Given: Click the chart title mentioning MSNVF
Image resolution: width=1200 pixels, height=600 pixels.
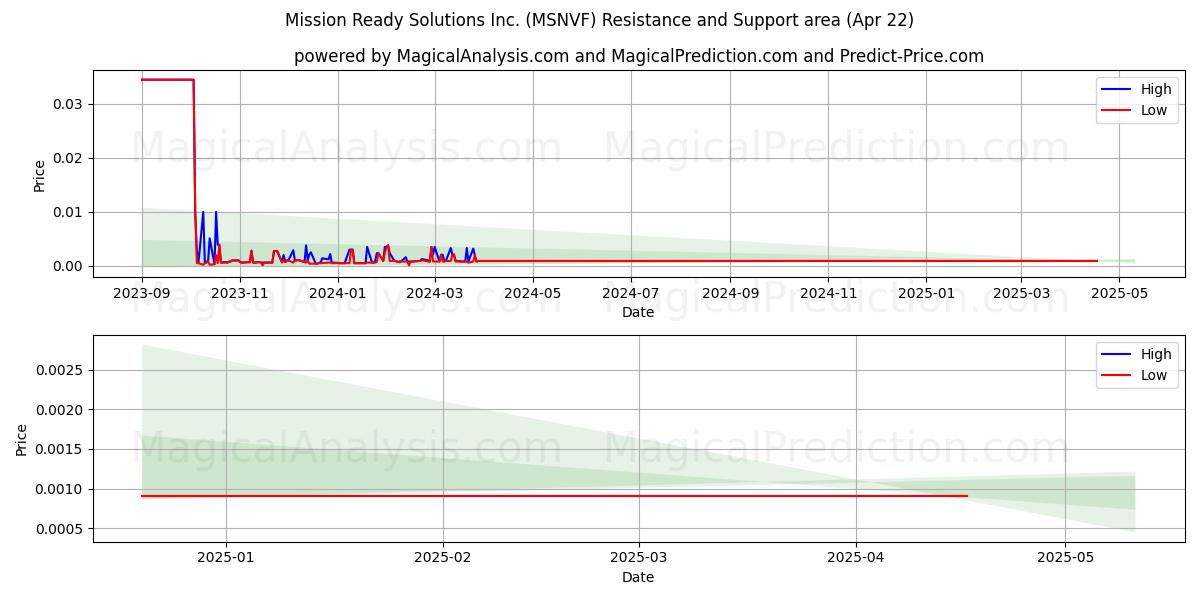Looking at the screenshot, I should (x=599, y=20).
